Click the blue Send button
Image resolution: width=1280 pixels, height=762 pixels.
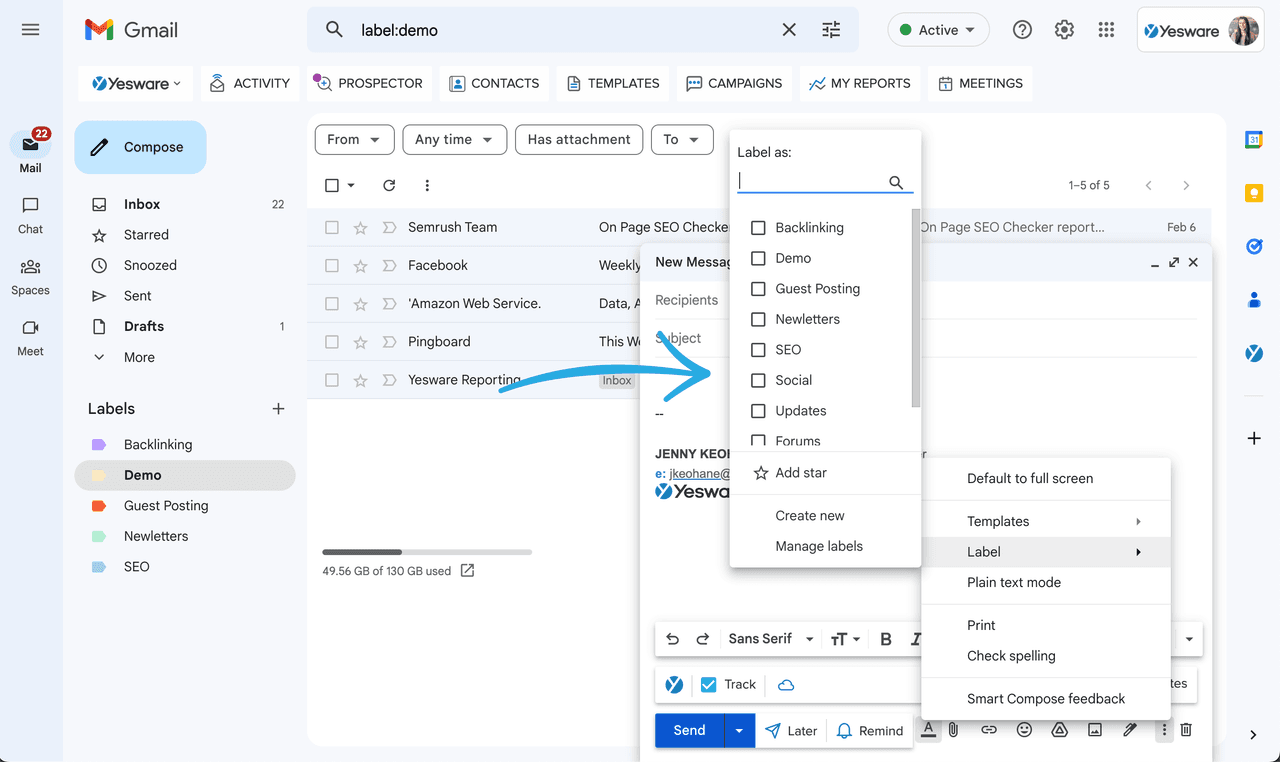coord(689,731)
